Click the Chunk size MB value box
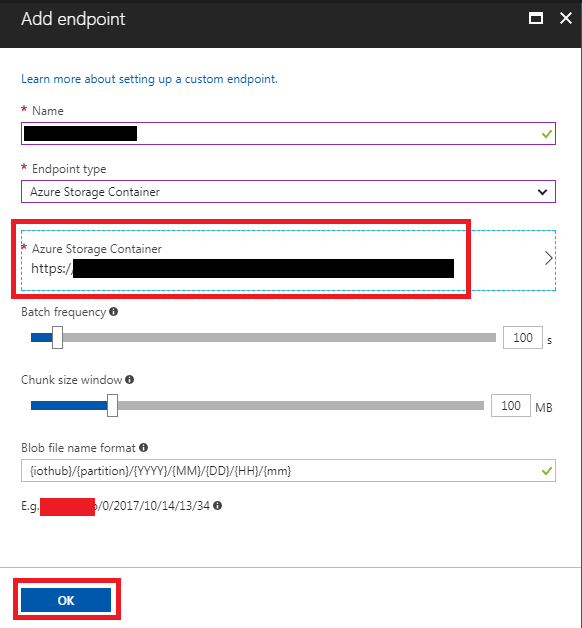This screenshot has width=582, height=628. (x=511, y=405)
